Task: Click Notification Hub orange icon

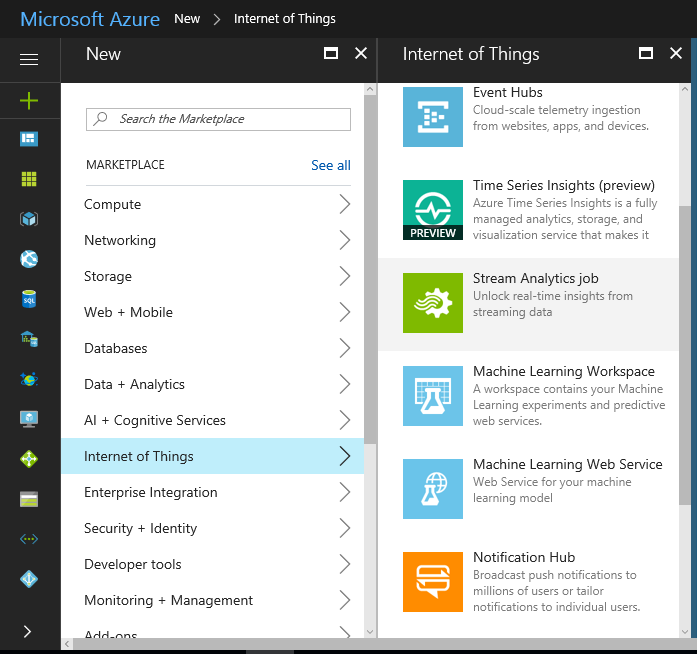Action: coord(433,582)
